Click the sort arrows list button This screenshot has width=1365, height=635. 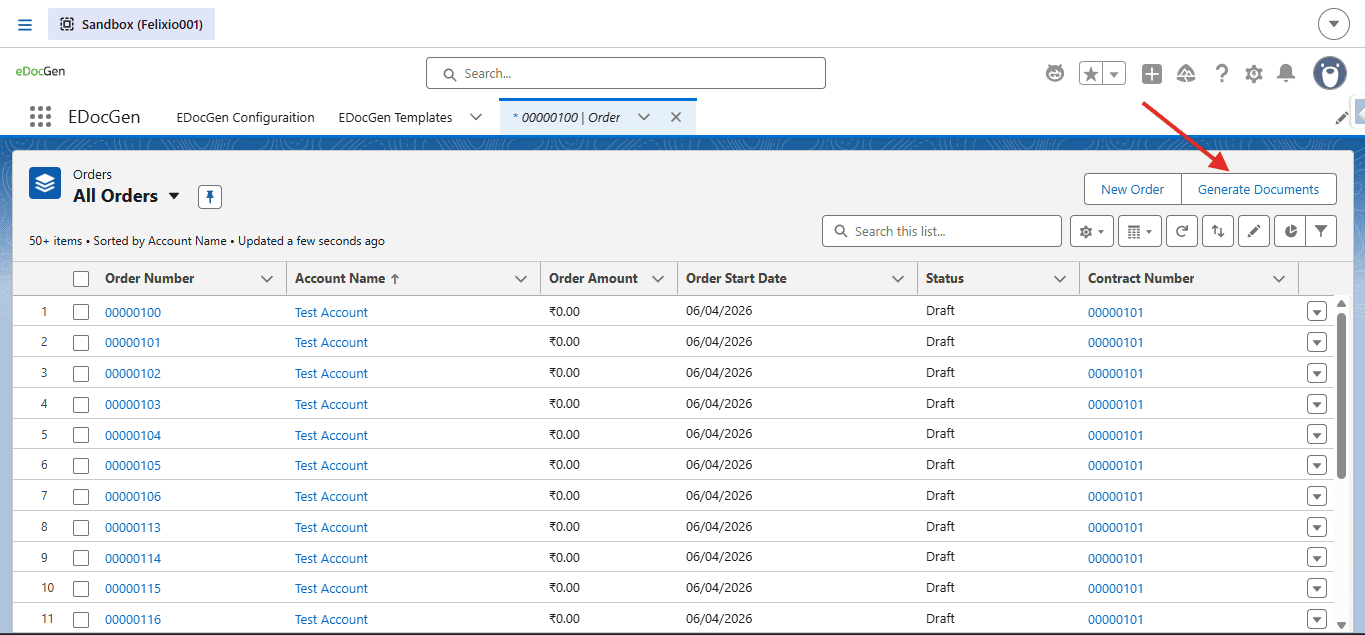pyautogui.click(x=1217, y=231)
